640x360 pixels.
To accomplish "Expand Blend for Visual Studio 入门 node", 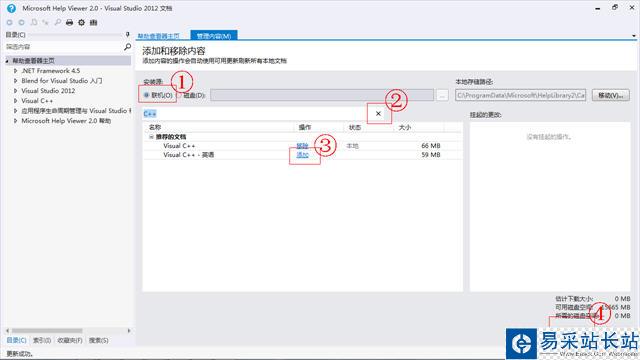I will click(16, 81).
